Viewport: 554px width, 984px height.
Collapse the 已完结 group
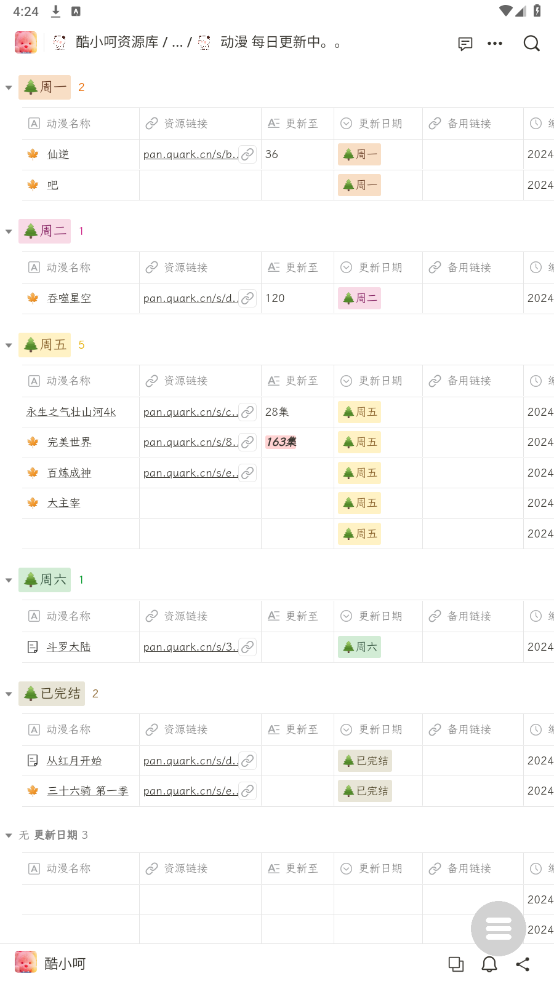click(x=9, y=694)
